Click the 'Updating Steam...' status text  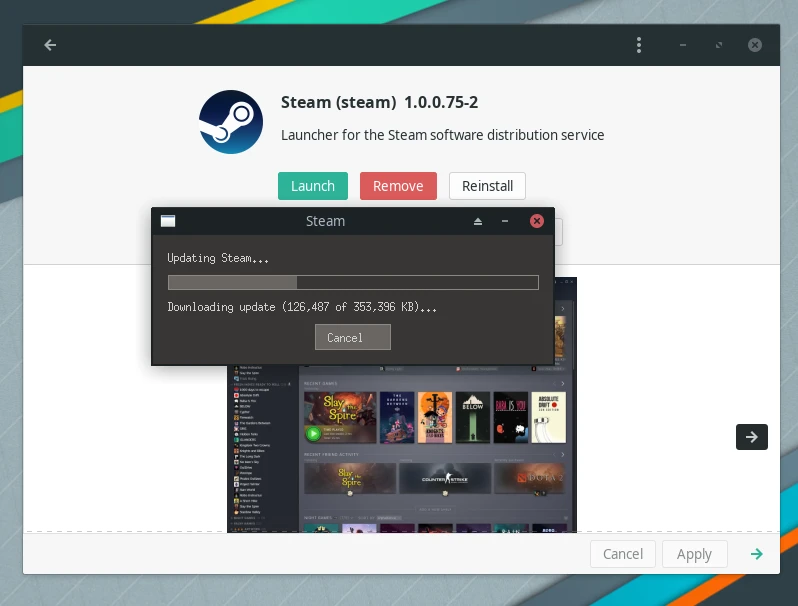[x=218, y=258]
